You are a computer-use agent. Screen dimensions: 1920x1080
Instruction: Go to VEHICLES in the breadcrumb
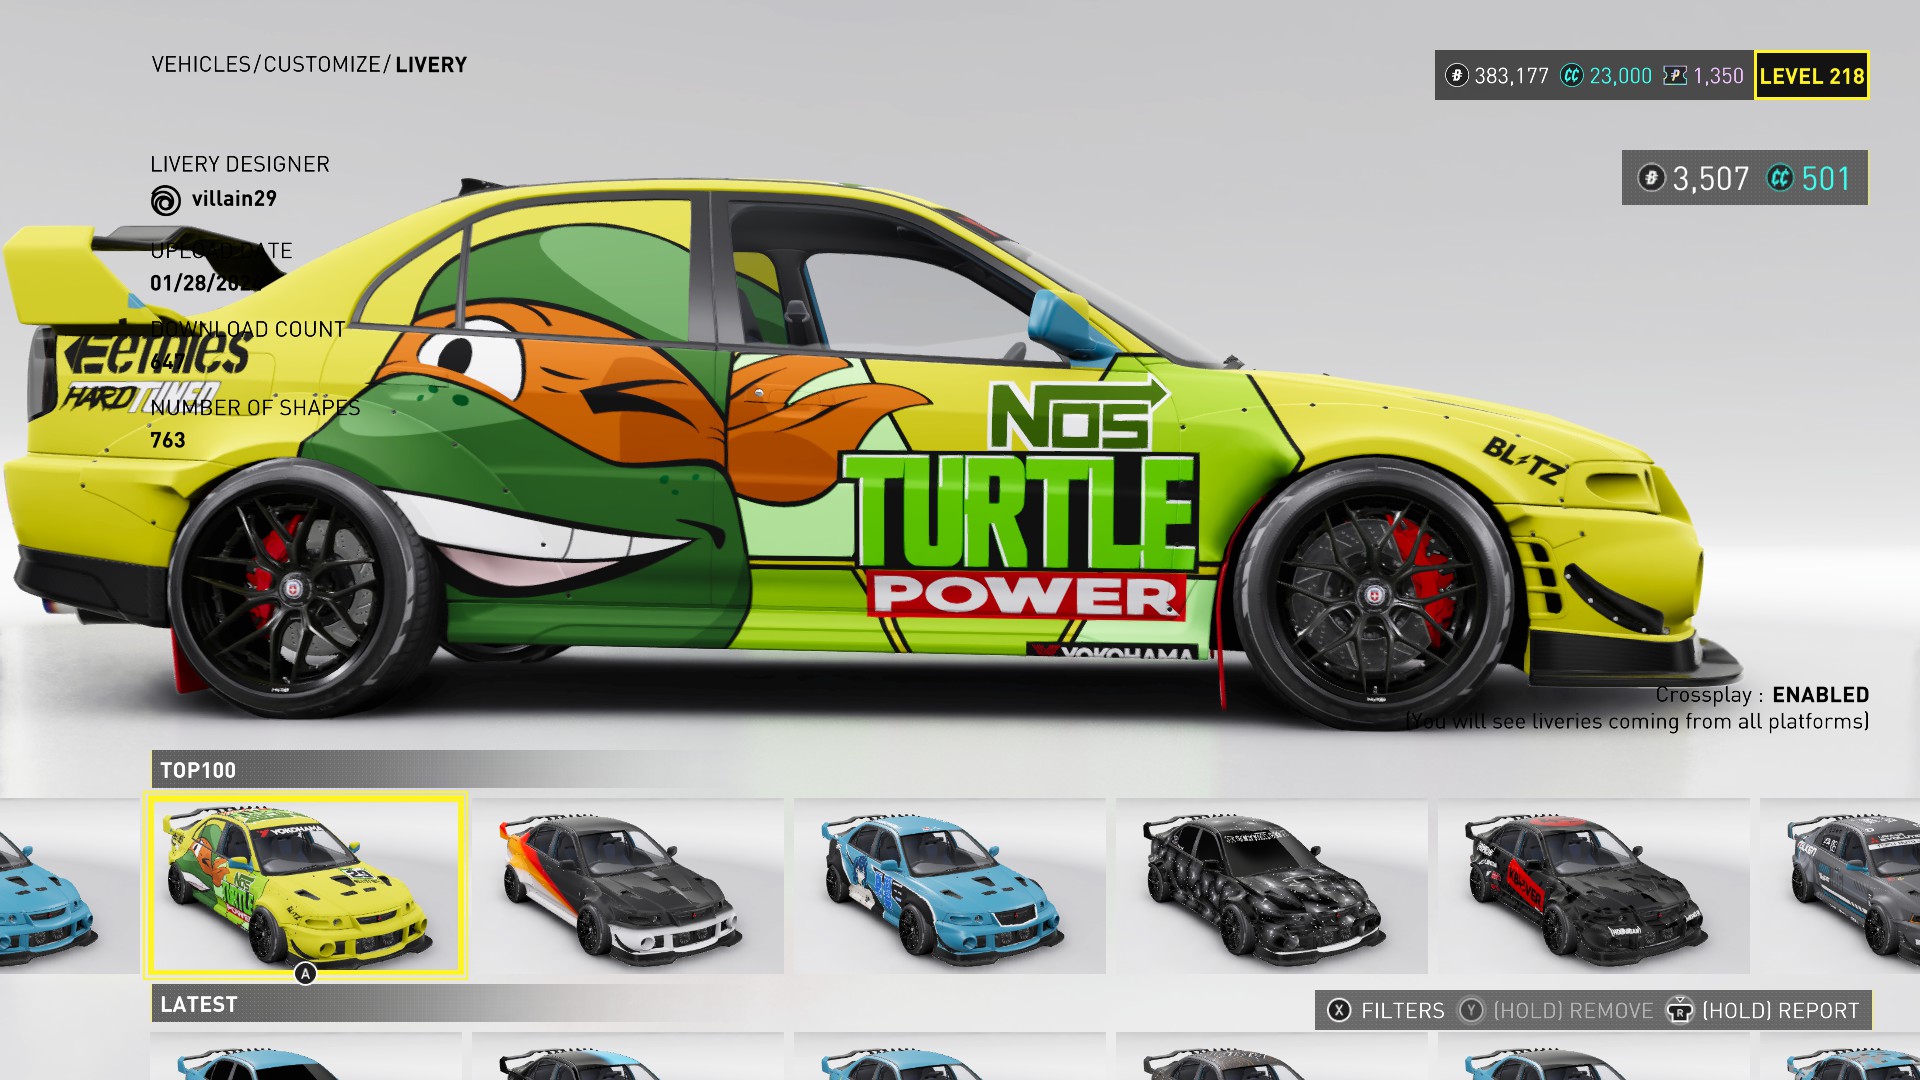coord(201,65)
